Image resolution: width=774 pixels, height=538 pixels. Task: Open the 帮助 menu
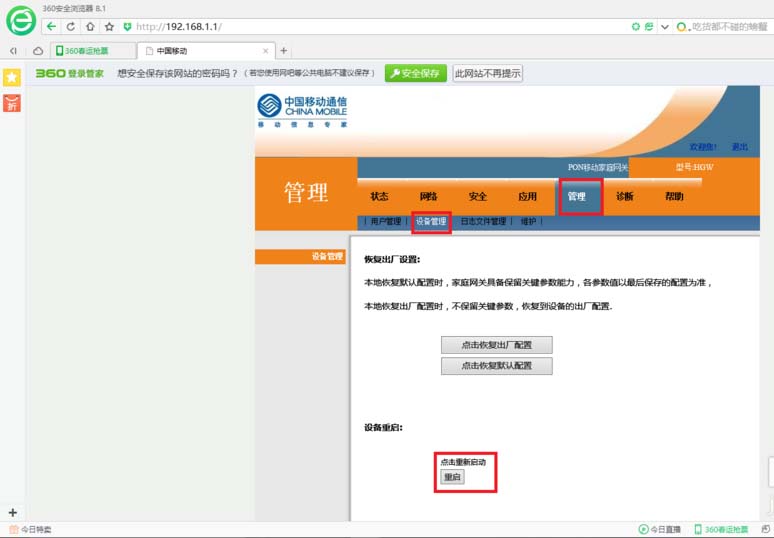pyautogui.click(x=674, y=196)
